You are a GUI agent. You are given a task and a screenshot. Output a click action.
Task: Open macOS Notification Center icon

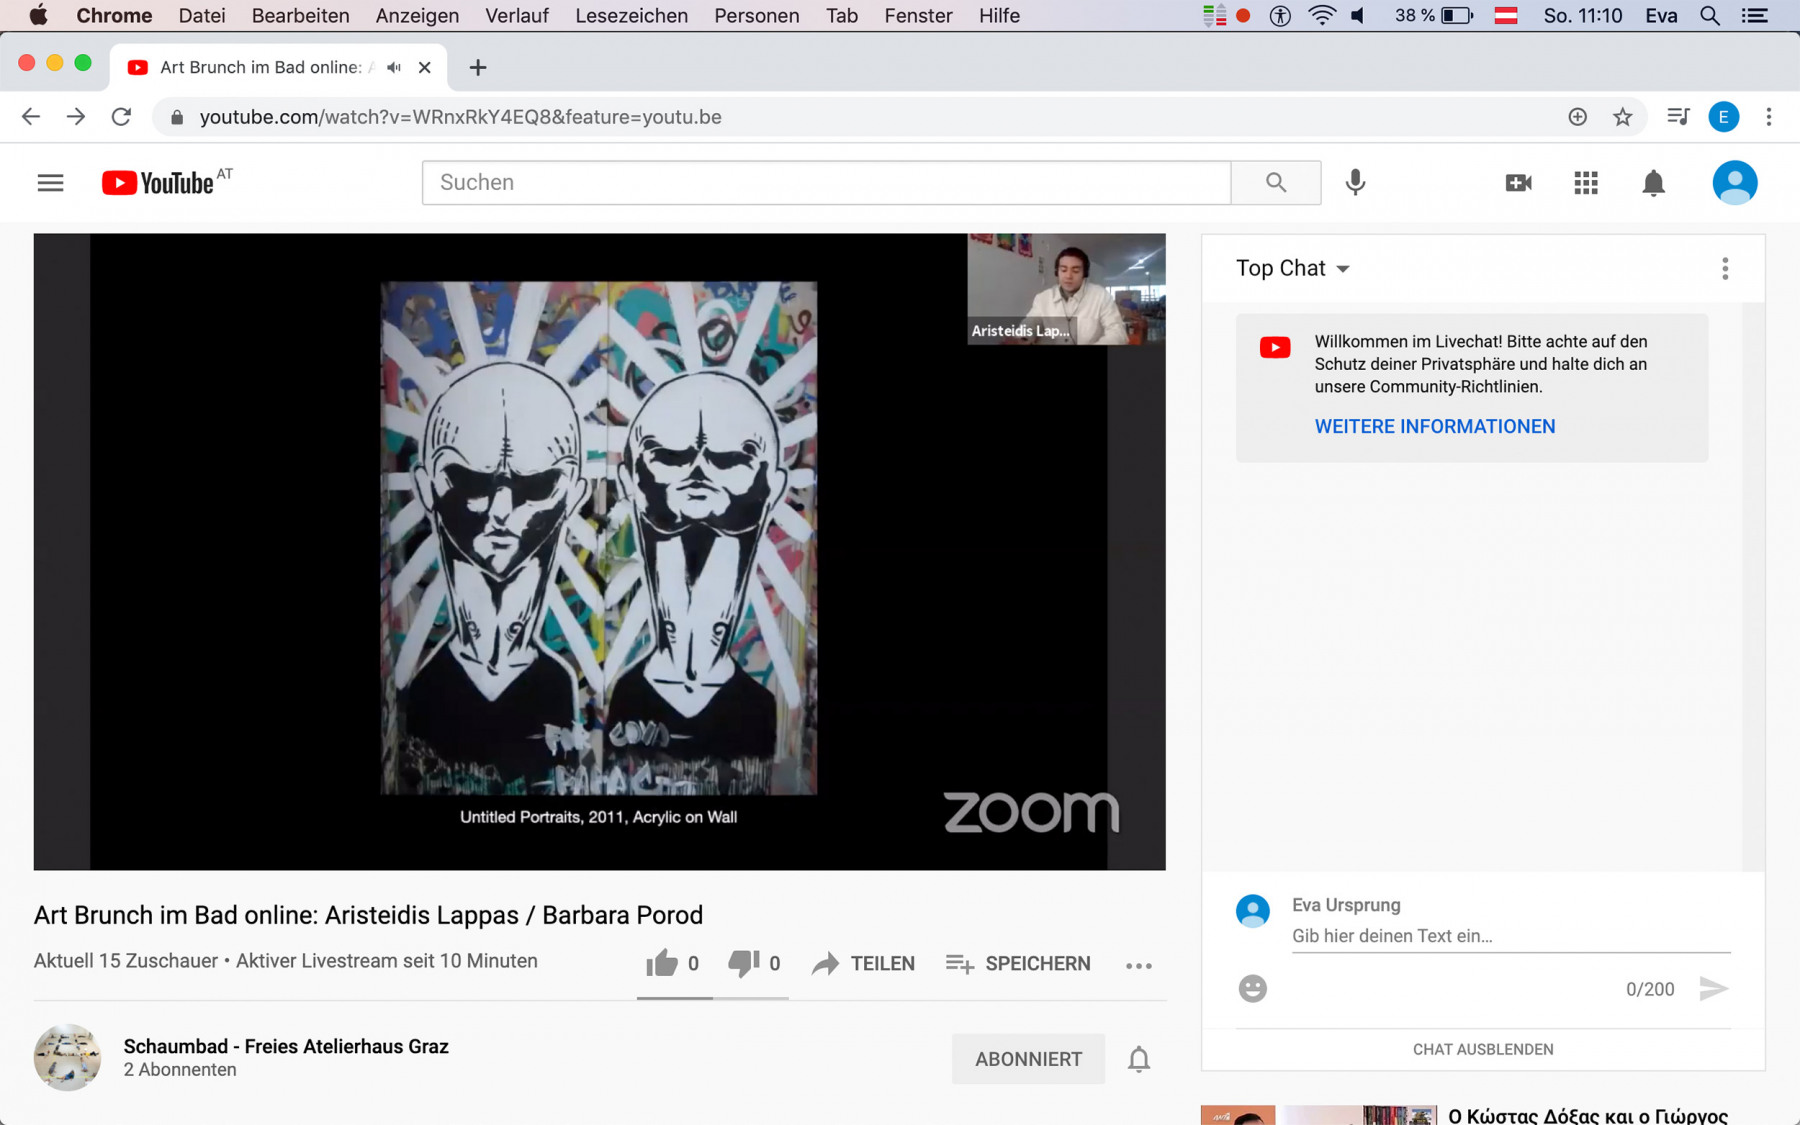pyautogui.click(x=1754, y=15)
